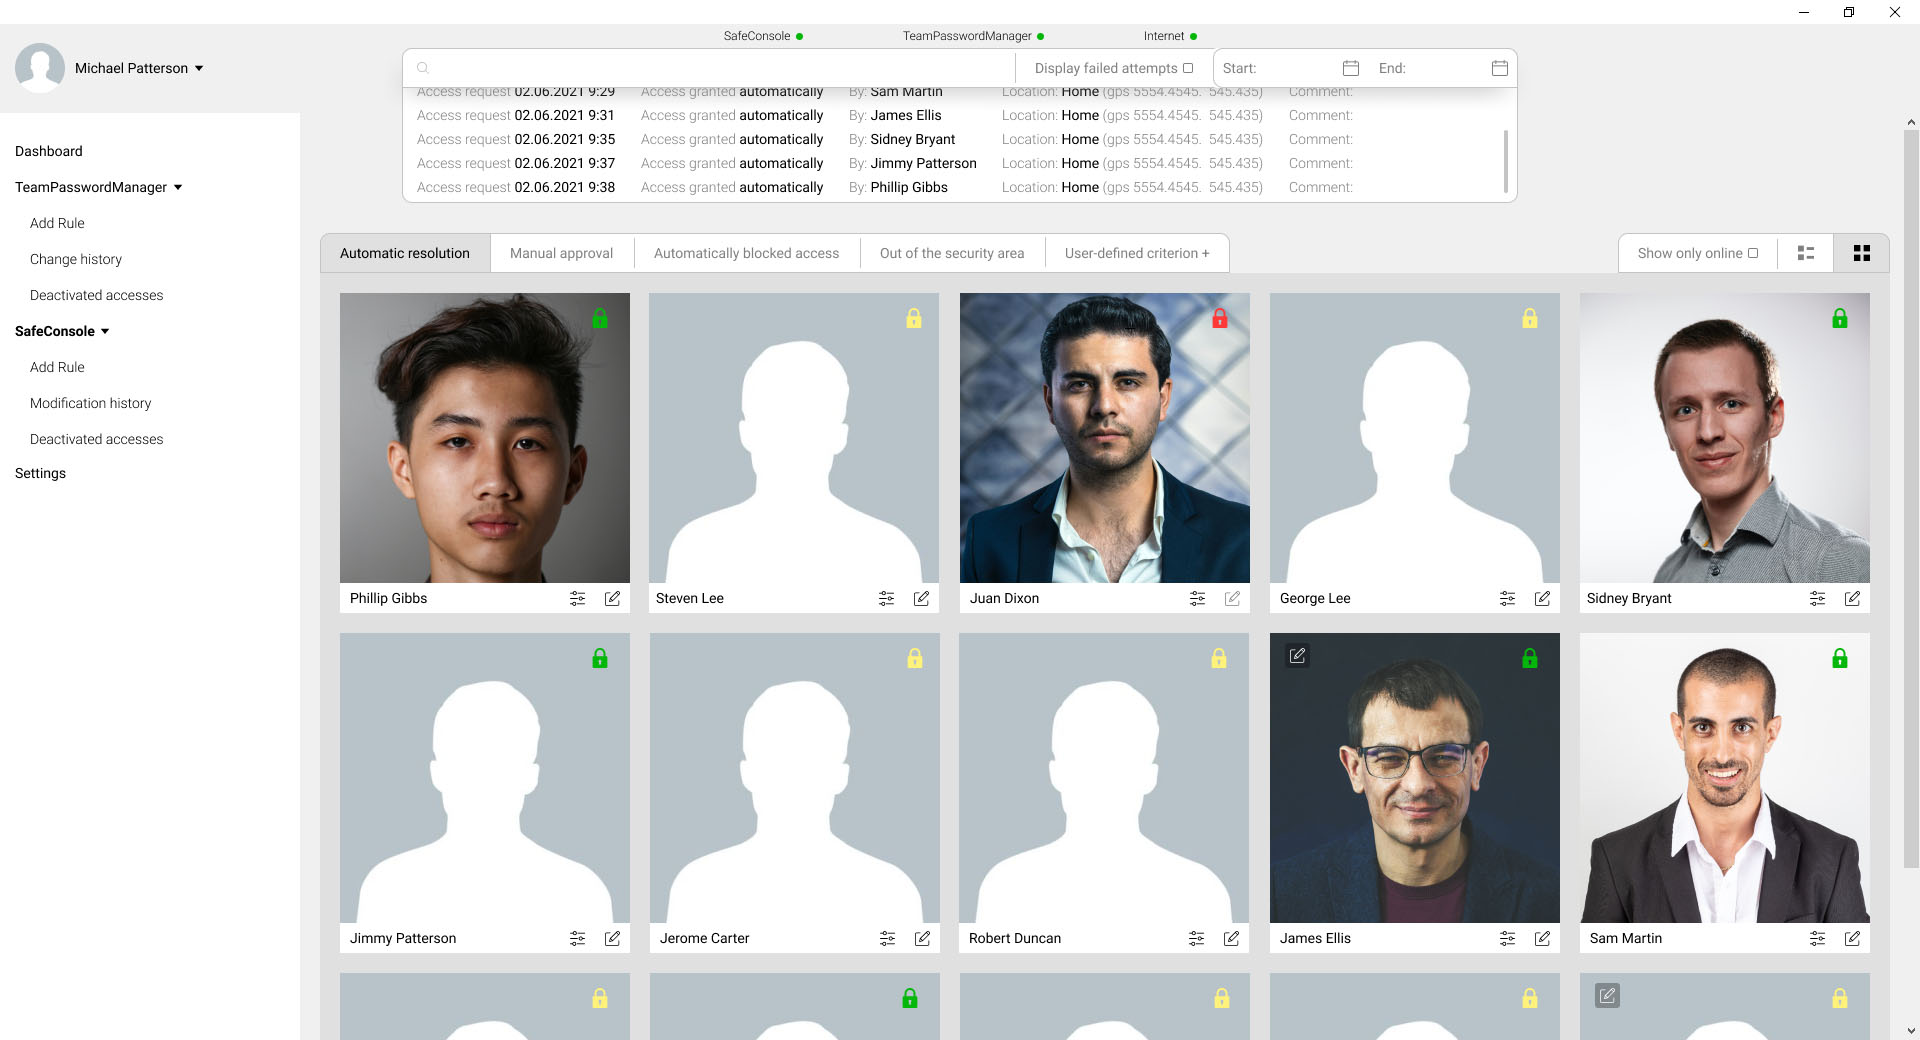Open Juan Dixon's profile photo

(1105, 438)
